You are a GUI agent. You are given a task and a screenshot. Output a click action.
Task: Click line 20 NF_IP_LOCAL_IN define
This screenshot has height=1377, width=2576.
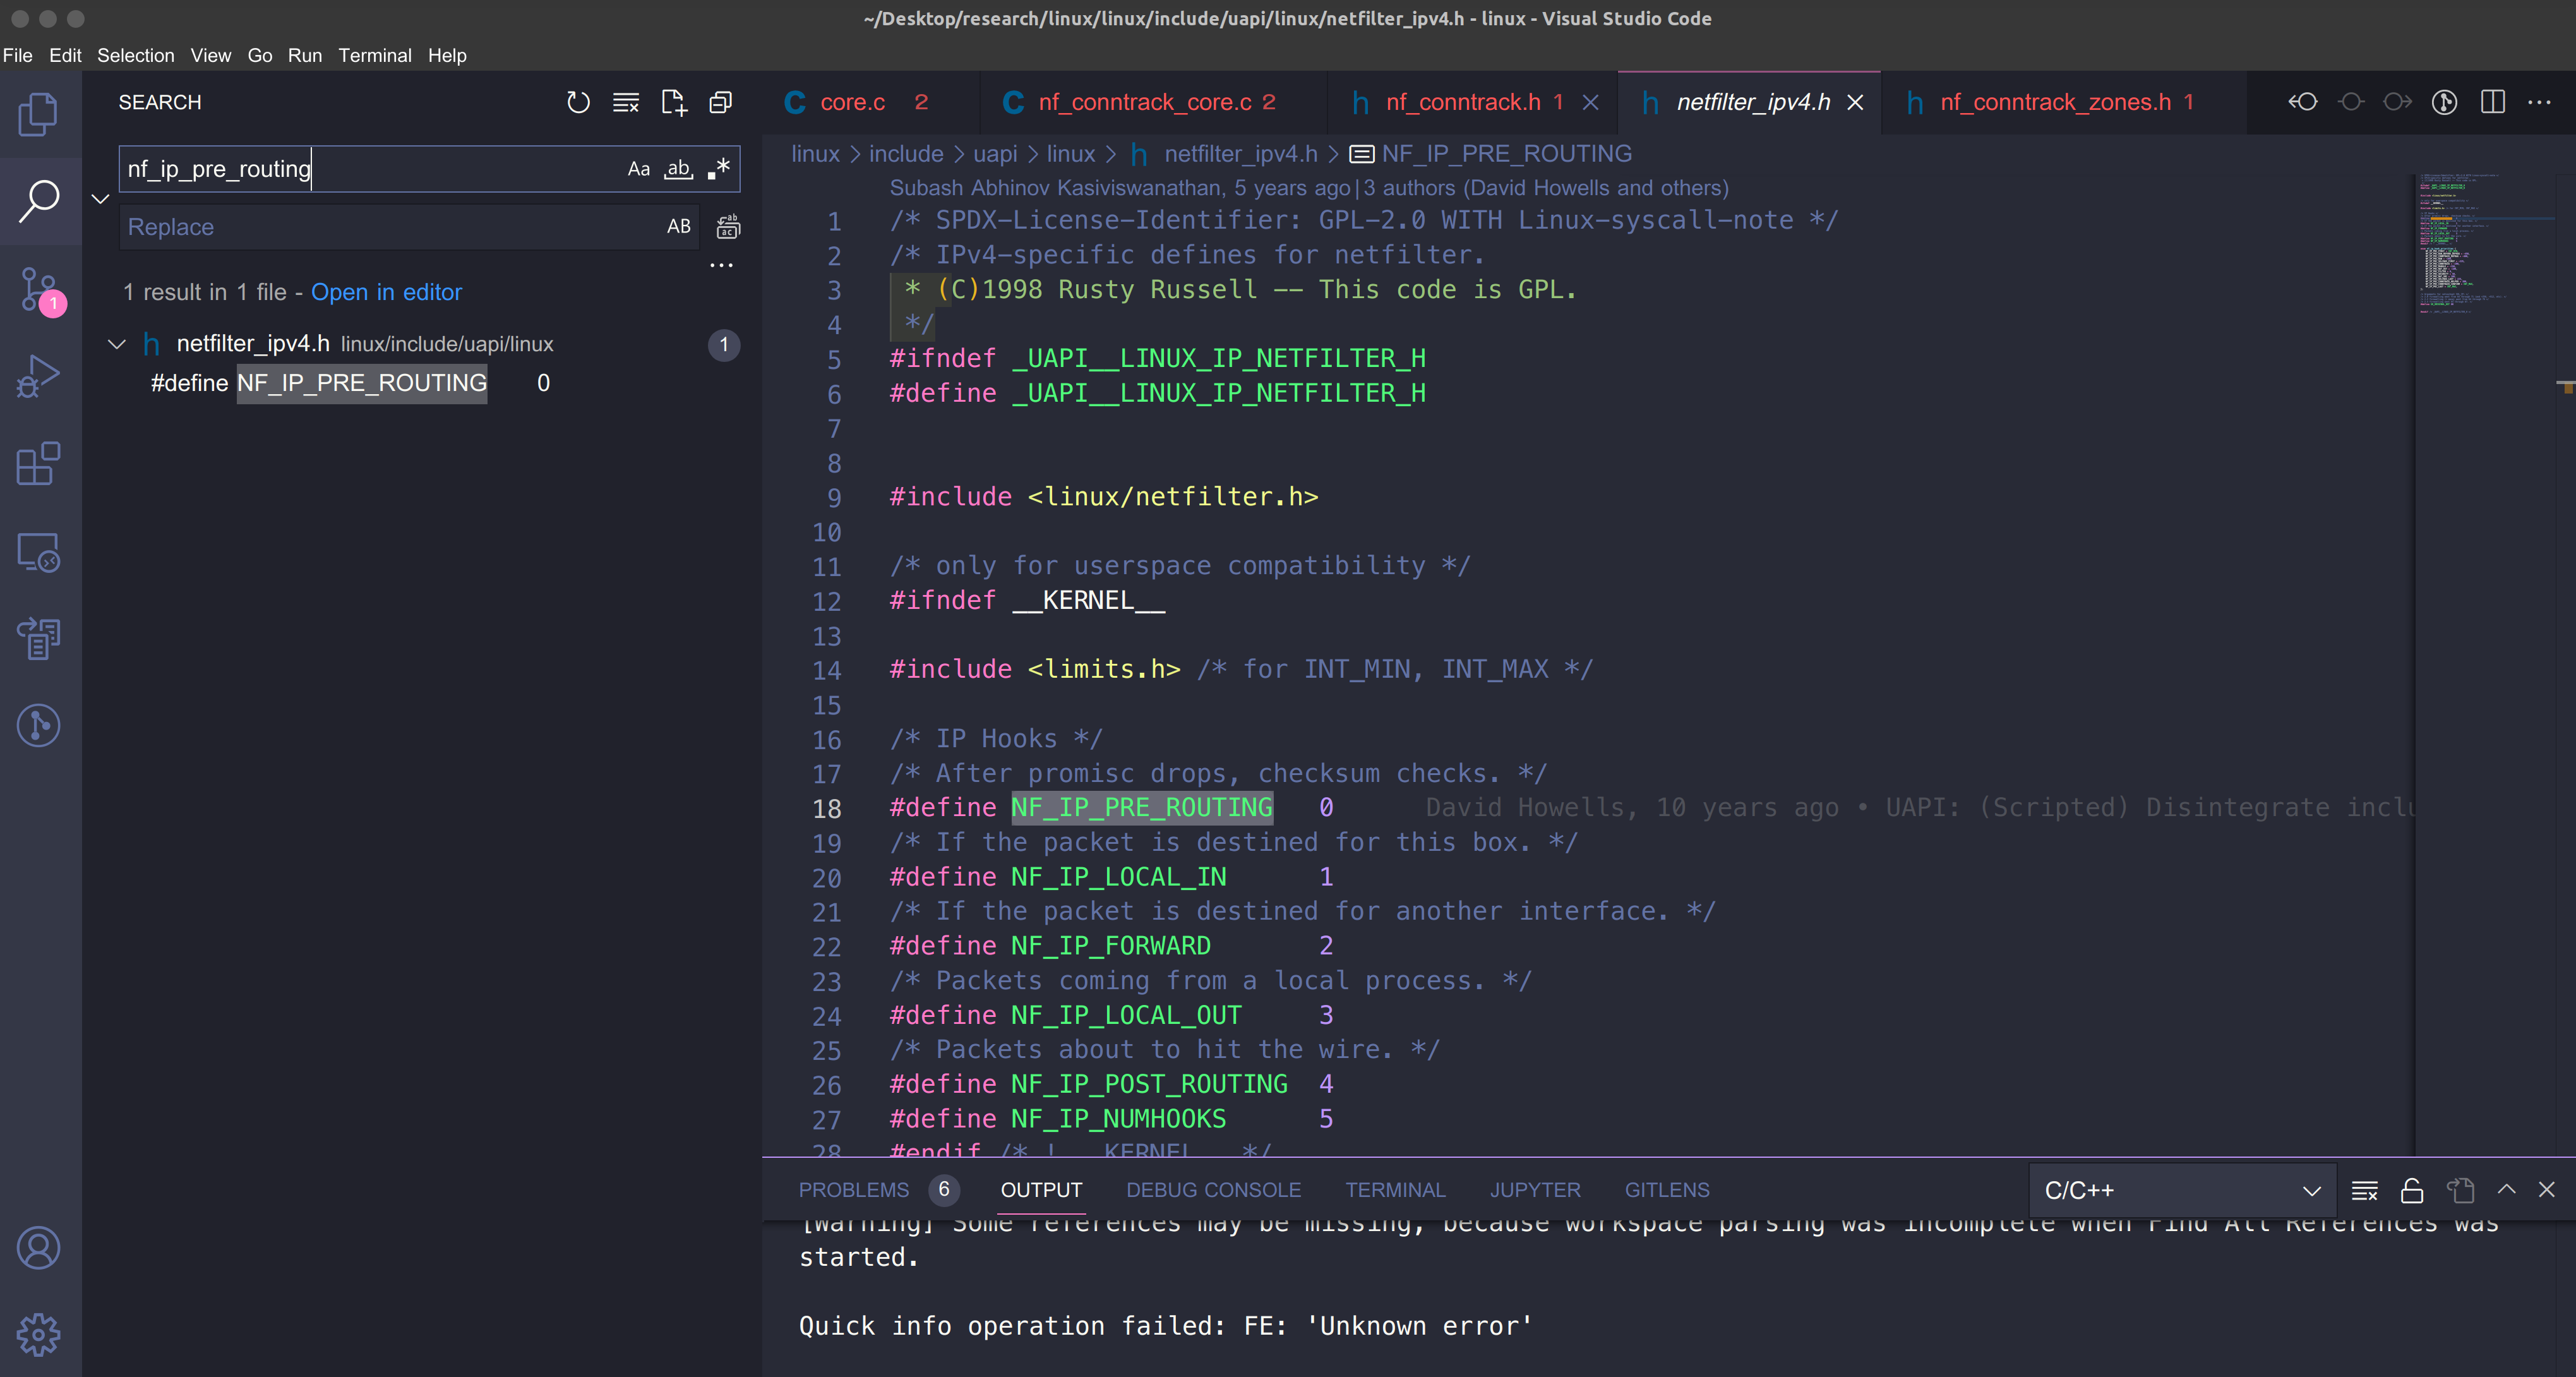[x=1111, y=877]
